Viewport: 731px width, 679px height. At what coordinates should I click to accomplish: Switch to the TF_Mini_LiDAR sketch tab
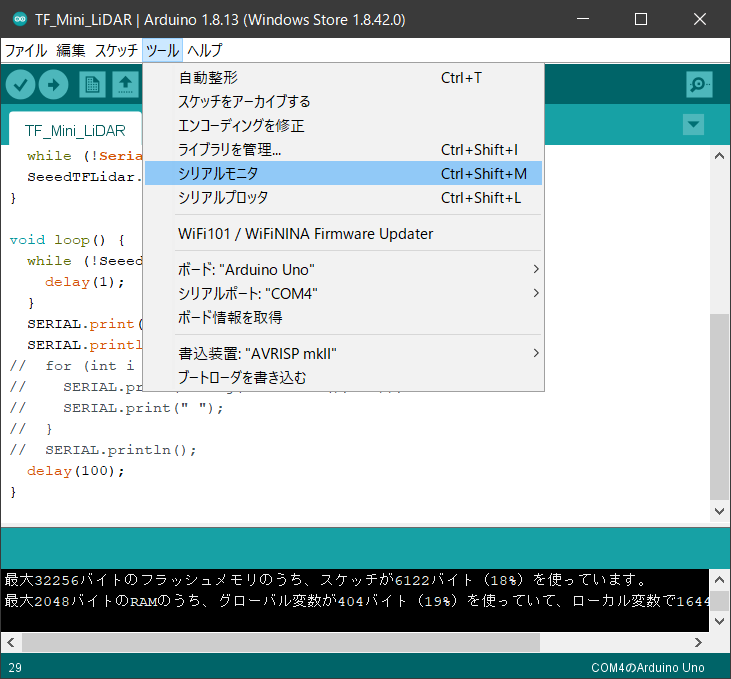pos(75,130)
